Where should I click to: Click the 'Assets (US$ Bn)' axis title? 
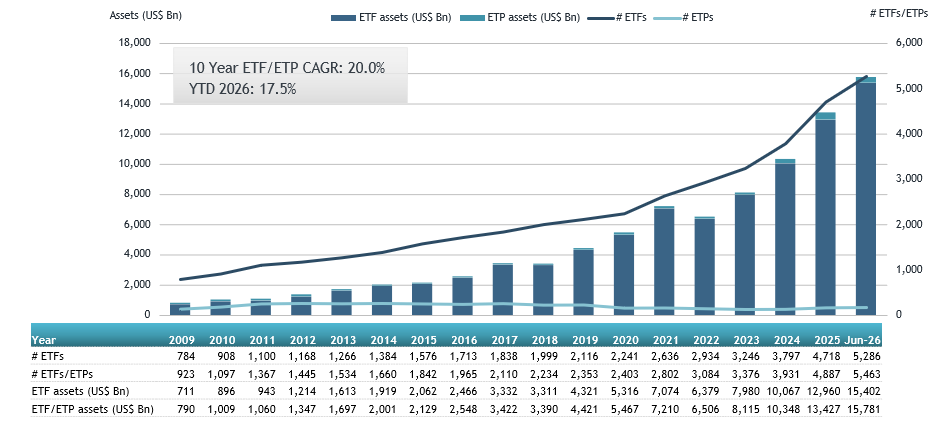[x=145, y=16]
